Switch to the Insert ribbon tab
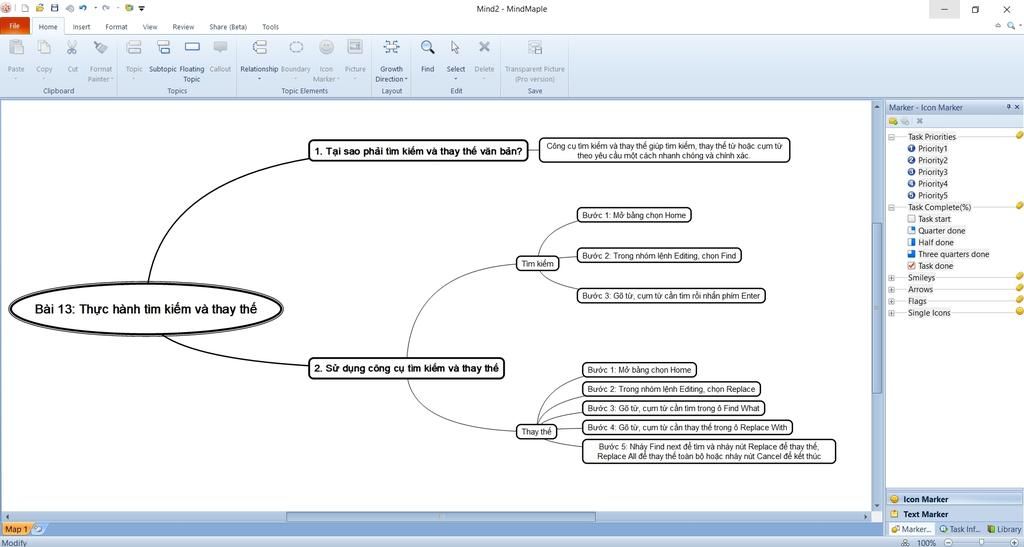1024x547 pixels. pyautogui.click(x=81, y=27)
